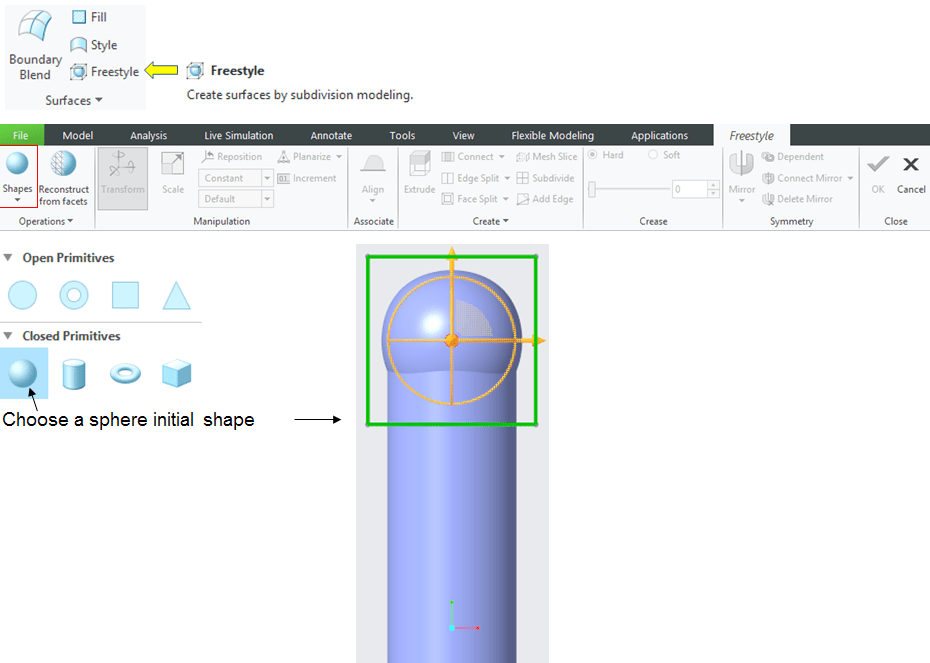
Task: Collapse the Open Primitives section
Action: tap(8, 258)
